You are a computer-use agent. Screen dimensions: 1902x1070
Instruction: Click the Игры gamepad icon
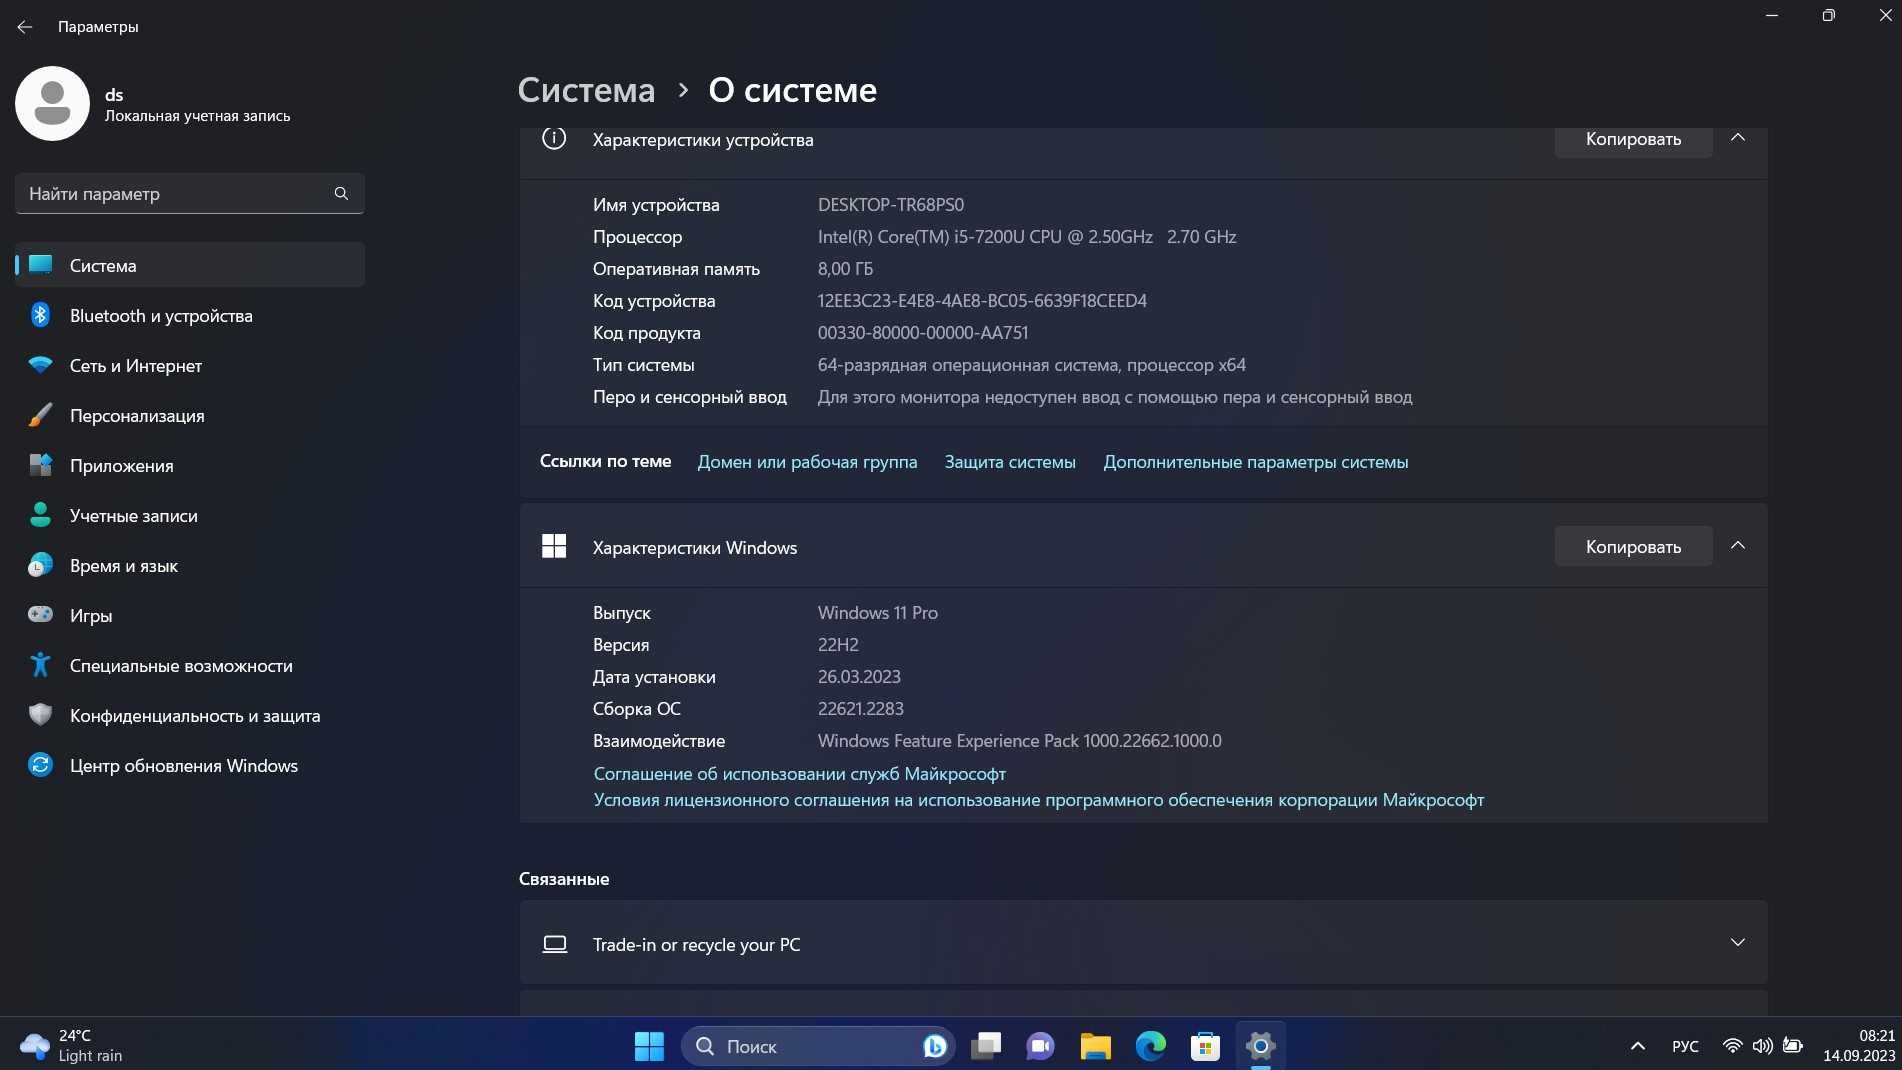point(40,614)
